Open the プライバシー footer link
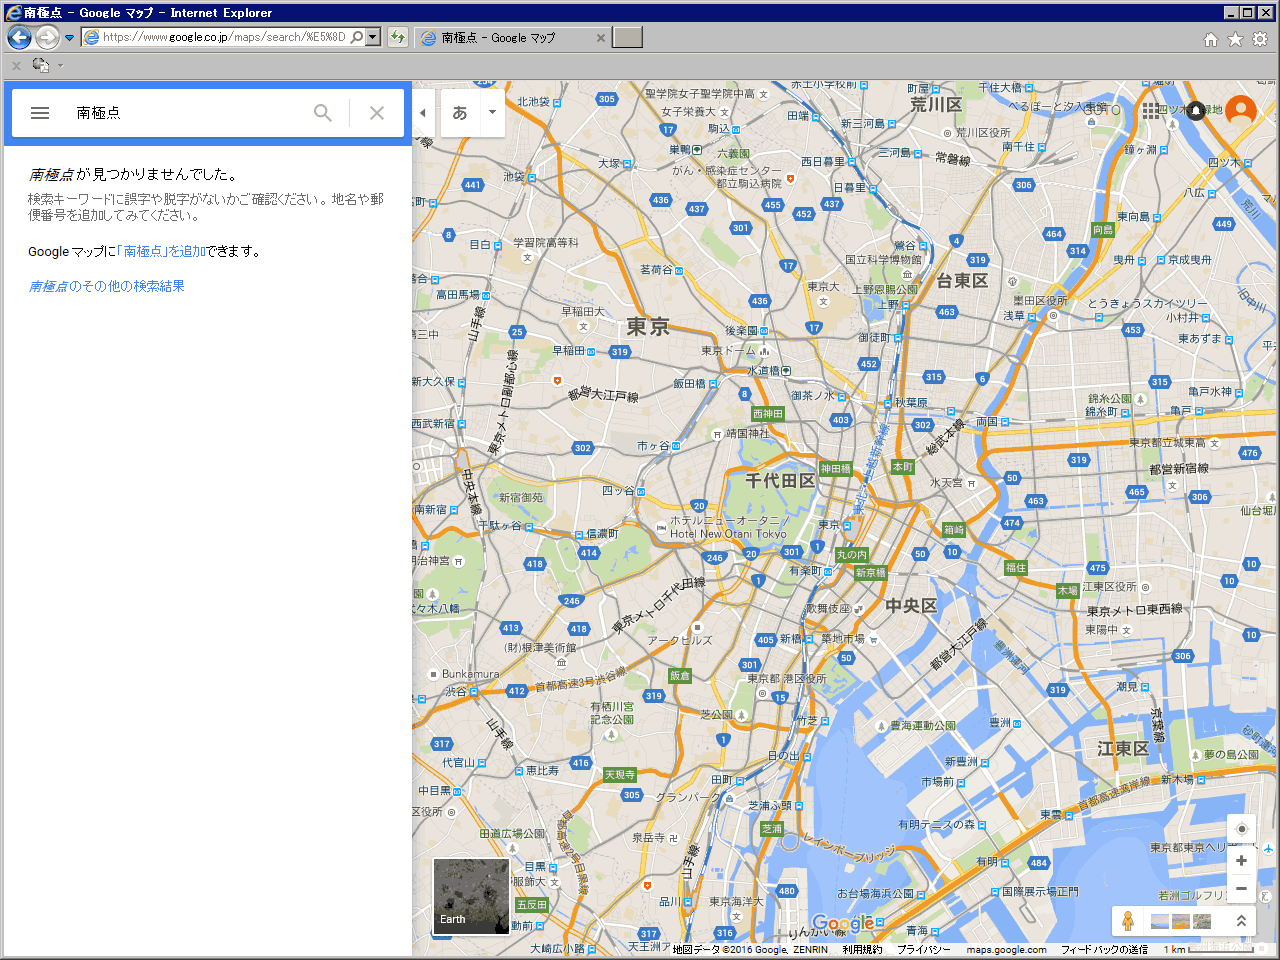Image resolution: width=1280 pixels, height=960 pixels. pyautogui.click(x=923, y=950)
